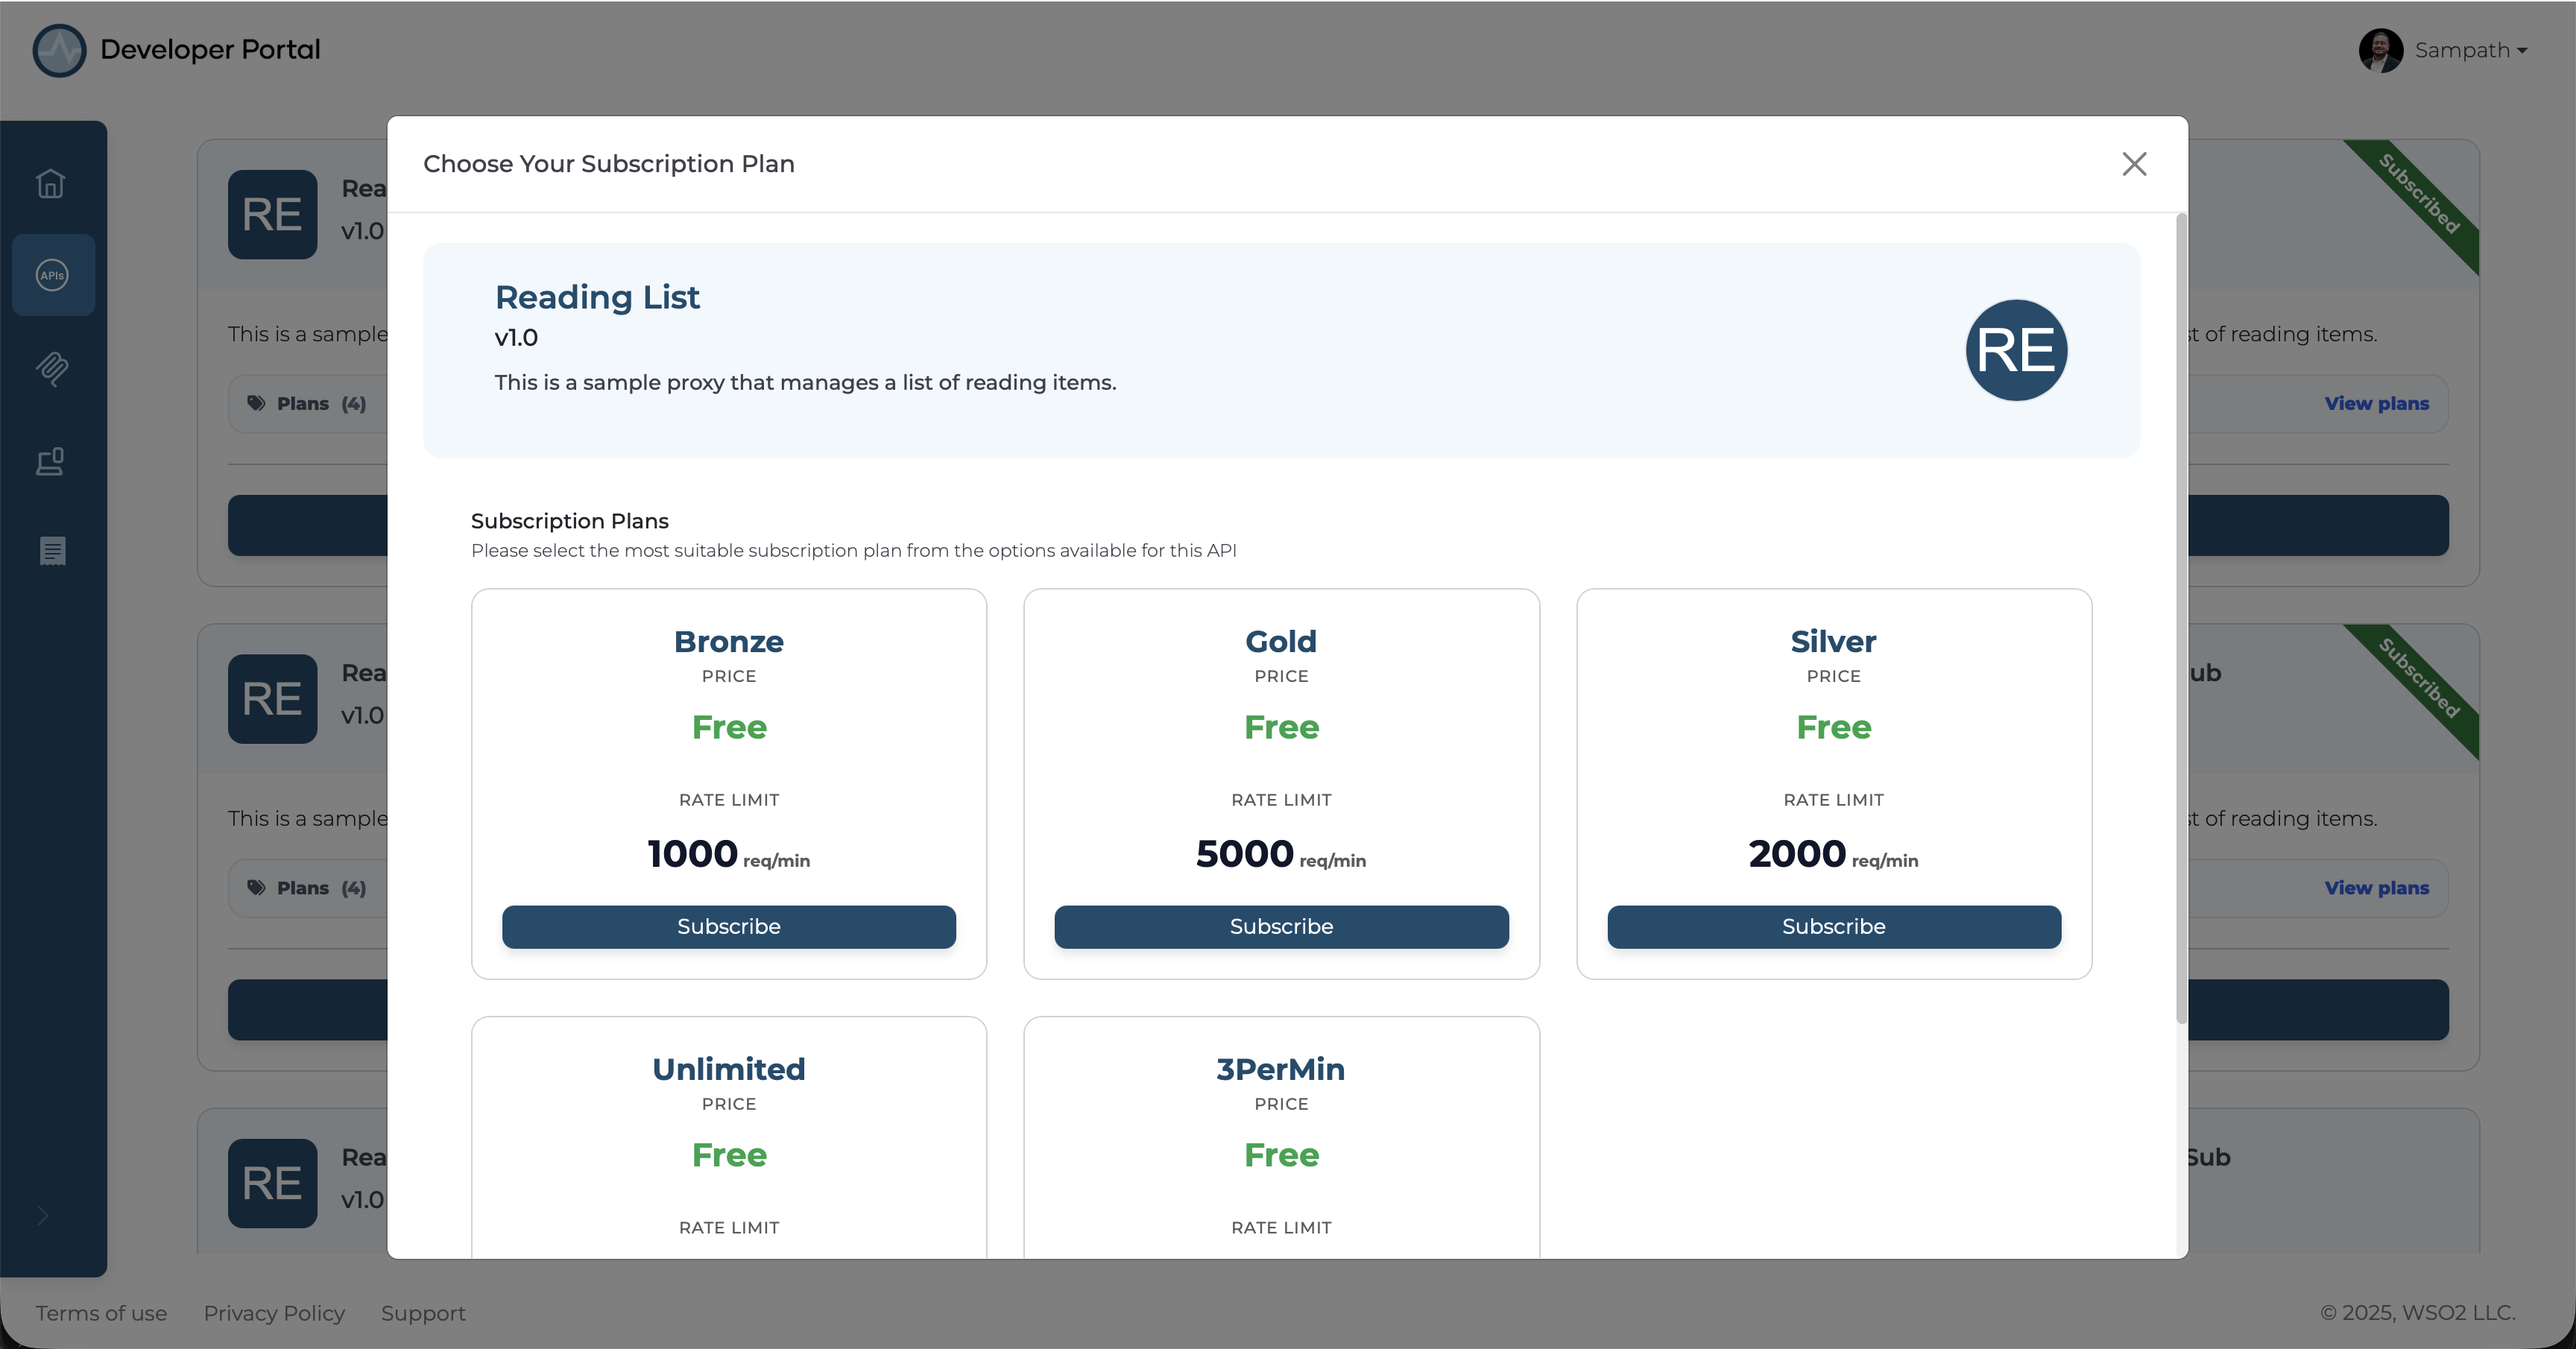This screenshot has width=2576, height=1349.
Task: Select the Silver plan Subscribe button
Action: (x=1833, y=926)
